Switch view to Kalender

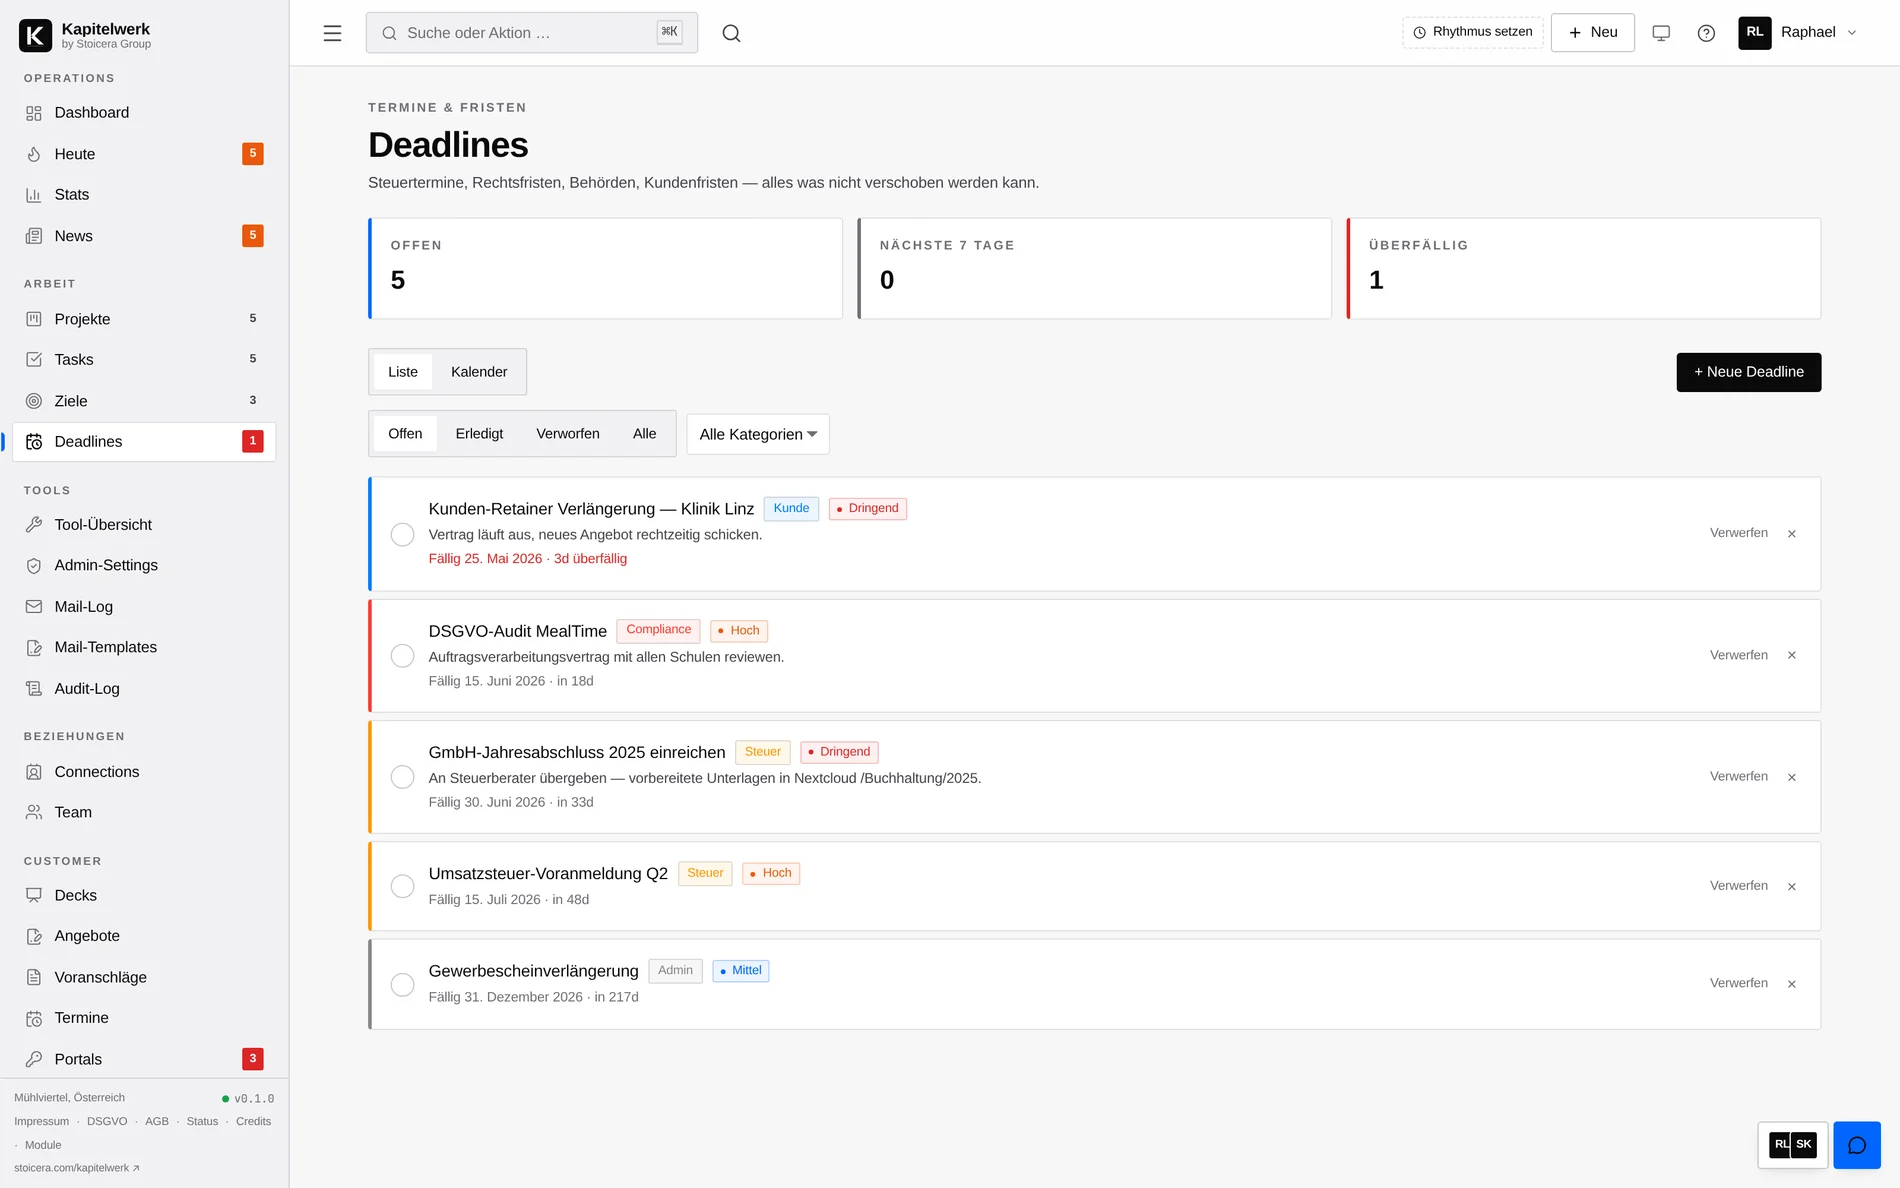(x=479, y=372)
